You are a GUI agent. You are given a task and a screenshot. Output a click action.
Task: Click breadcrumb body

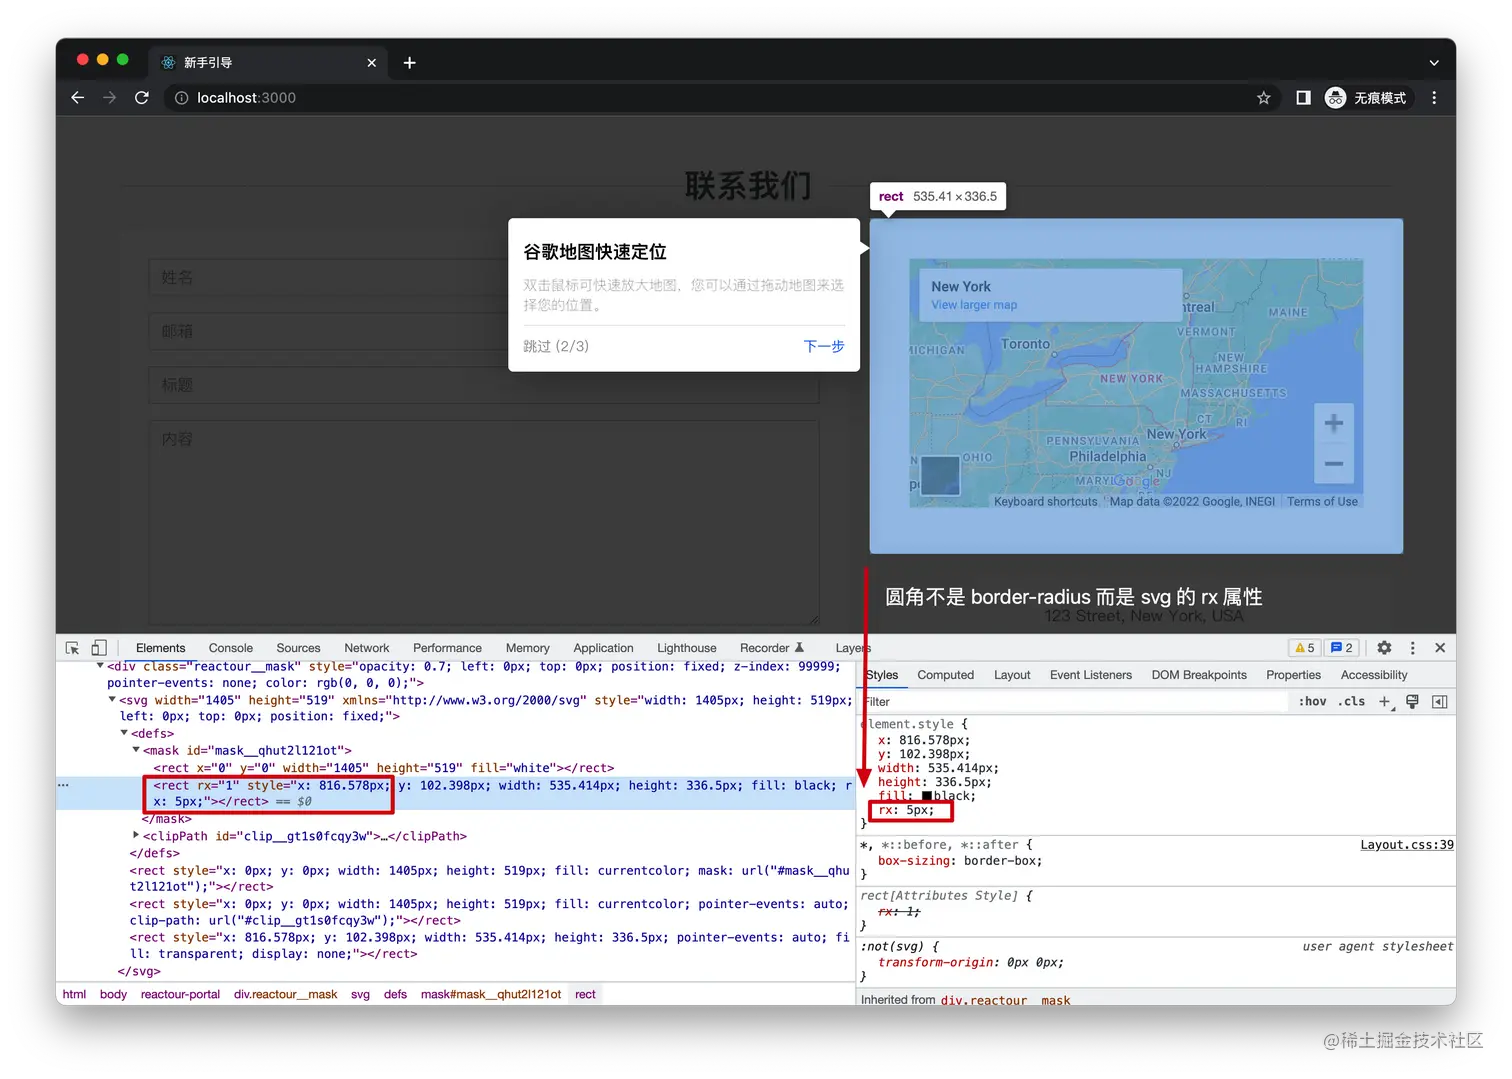113,994
